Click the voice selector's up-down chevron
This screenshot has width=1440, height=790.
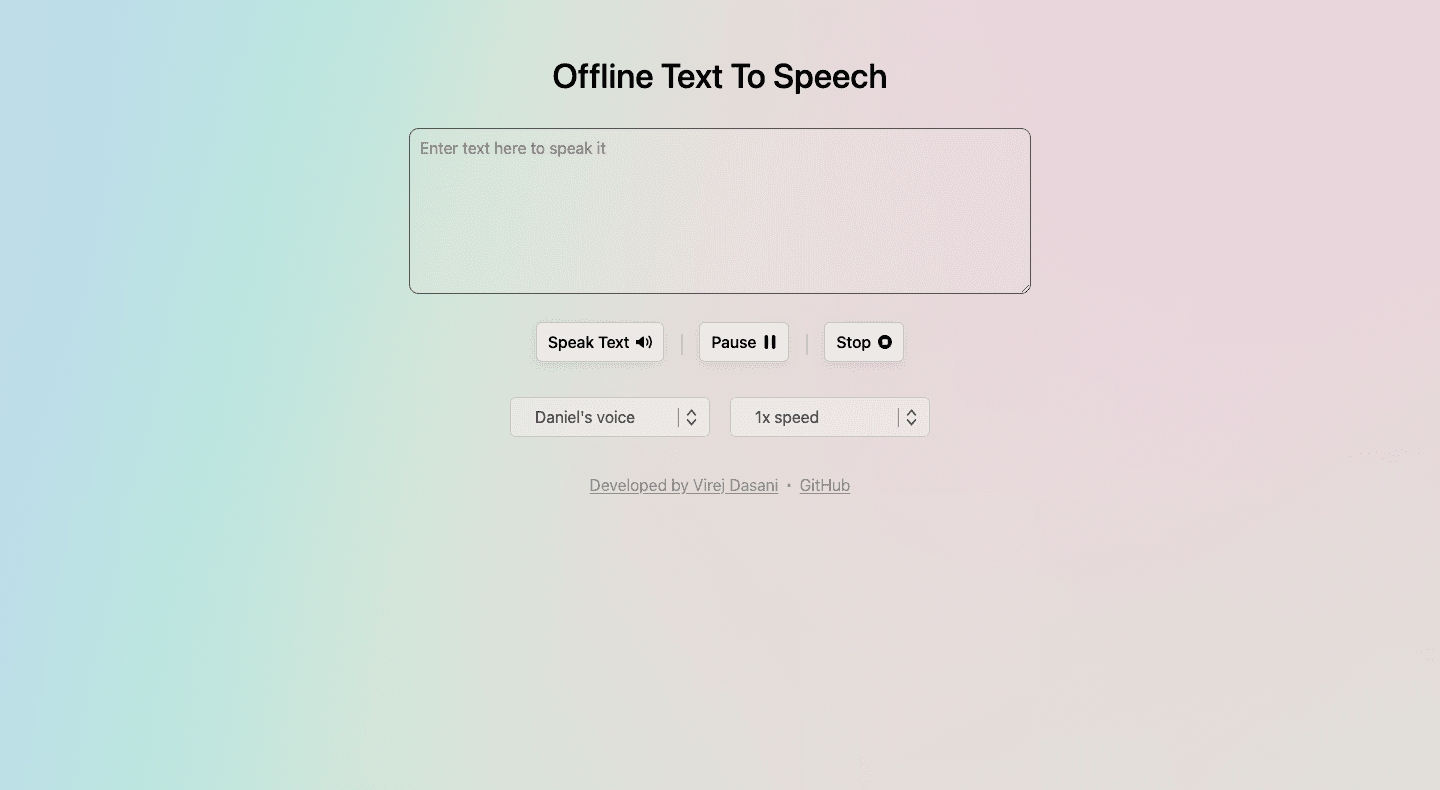click(x=691, y=417)
